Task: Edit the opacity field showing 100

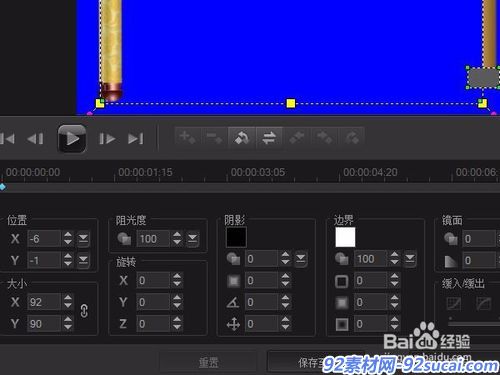Action: pos(154,239)
